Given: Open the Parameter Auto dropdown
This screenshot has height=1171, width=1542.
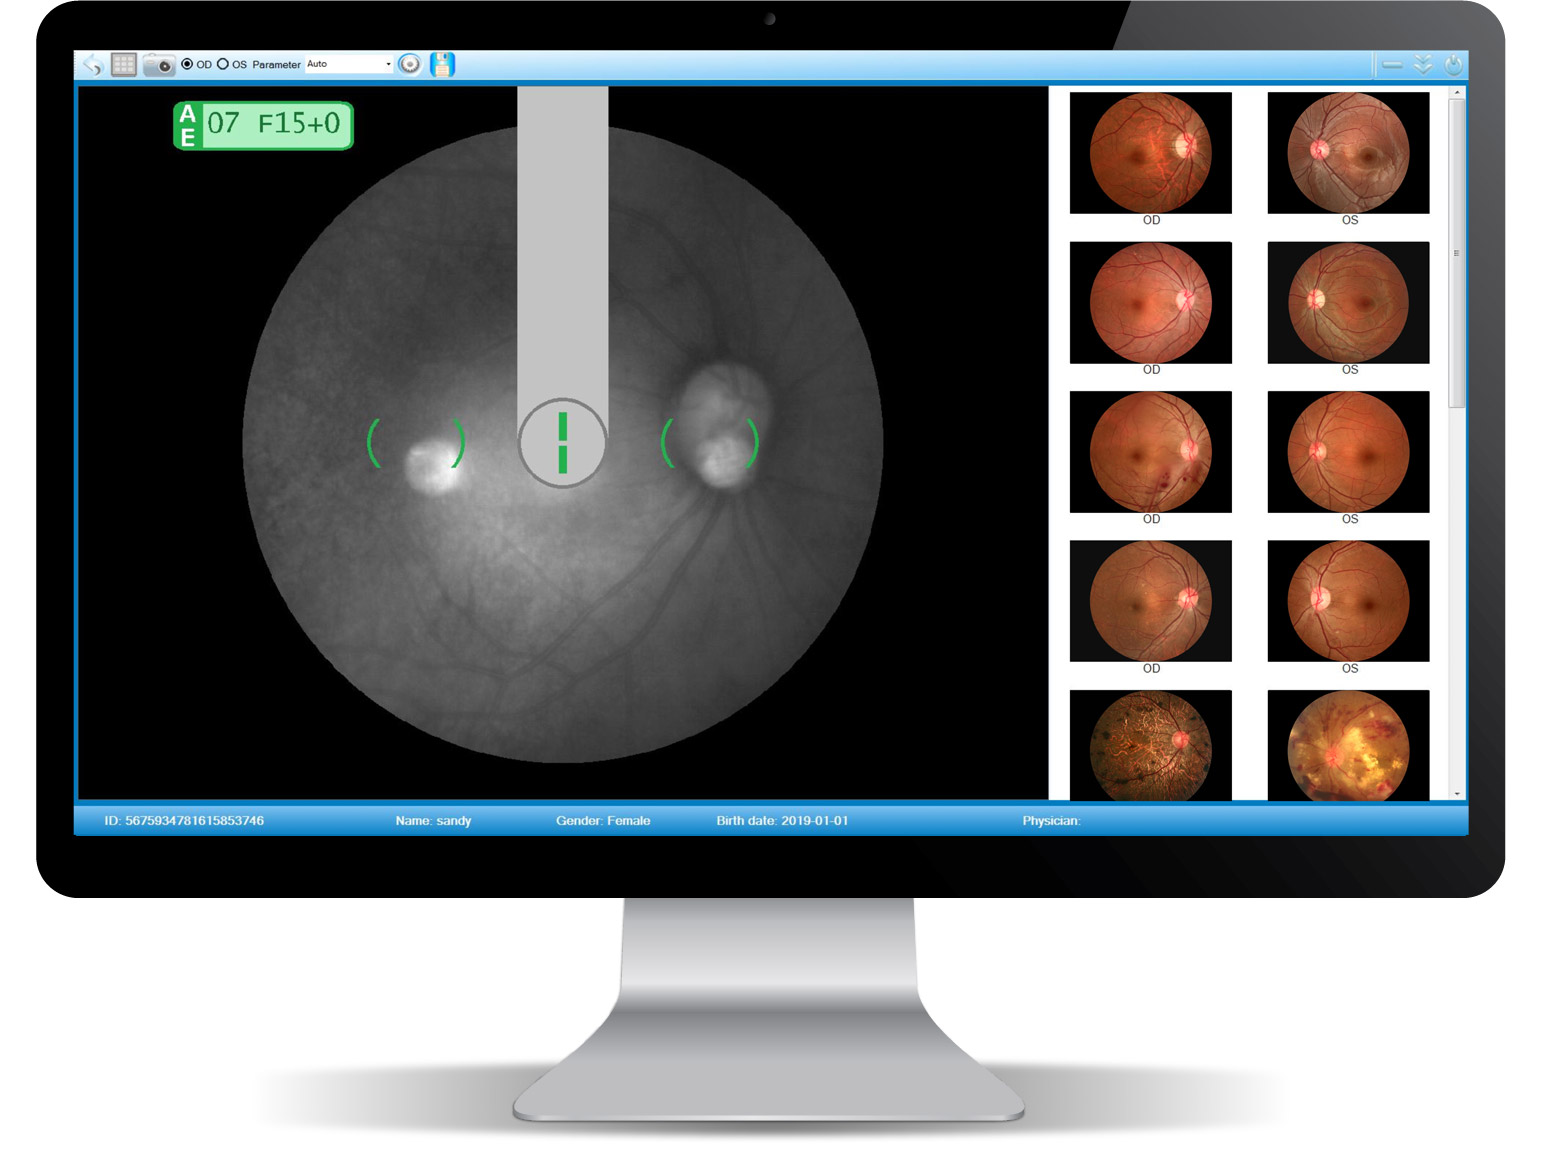Looking at the screenshot, I should tap(349, 64).
